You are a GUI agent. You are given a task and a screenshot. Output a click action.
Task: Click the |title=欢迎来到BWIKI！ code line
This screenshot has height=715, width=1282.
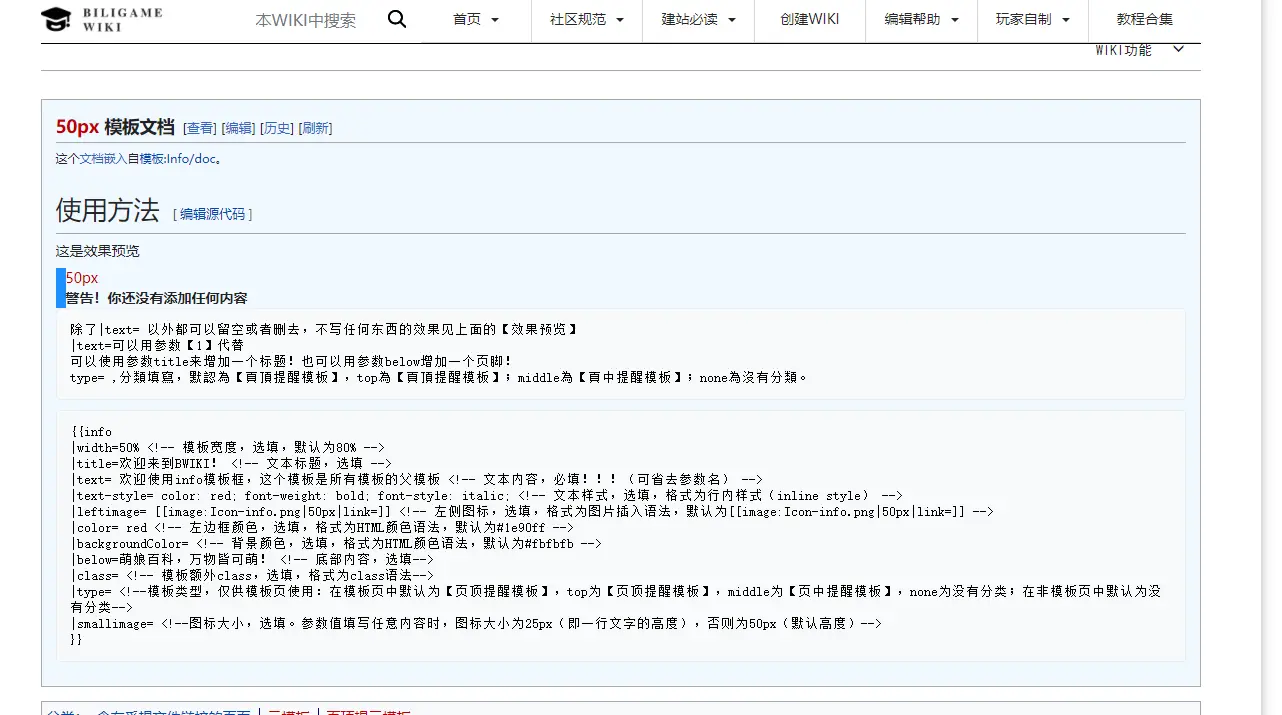pyautogui.click(x=231, y=464)
